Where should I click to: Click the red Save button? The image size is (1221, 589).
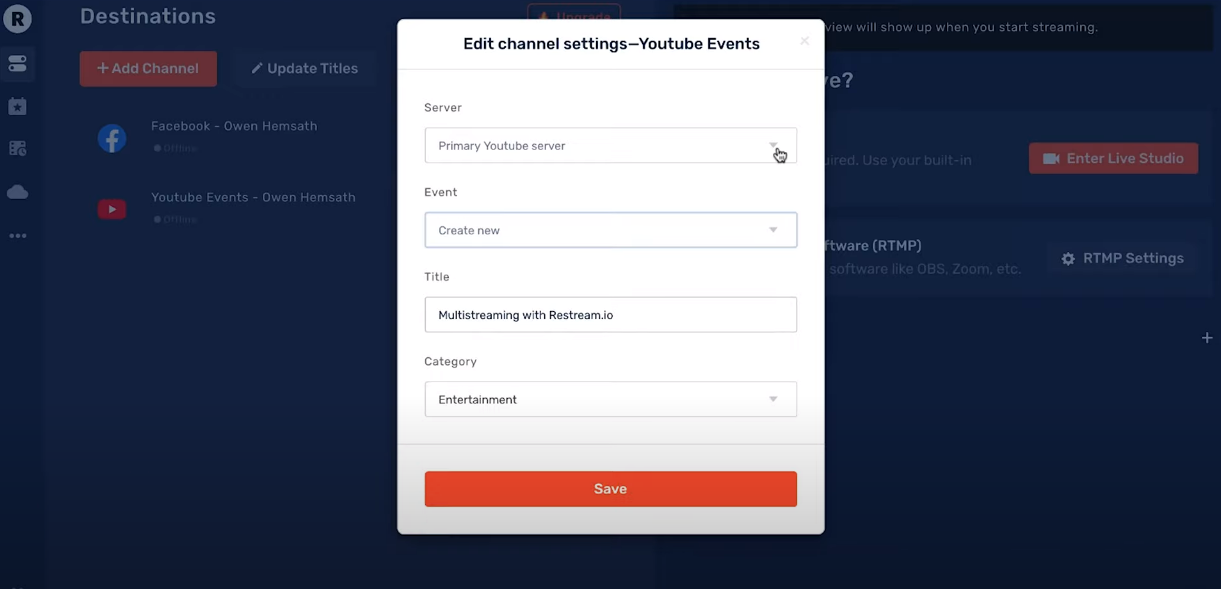(x=611, y=489)
